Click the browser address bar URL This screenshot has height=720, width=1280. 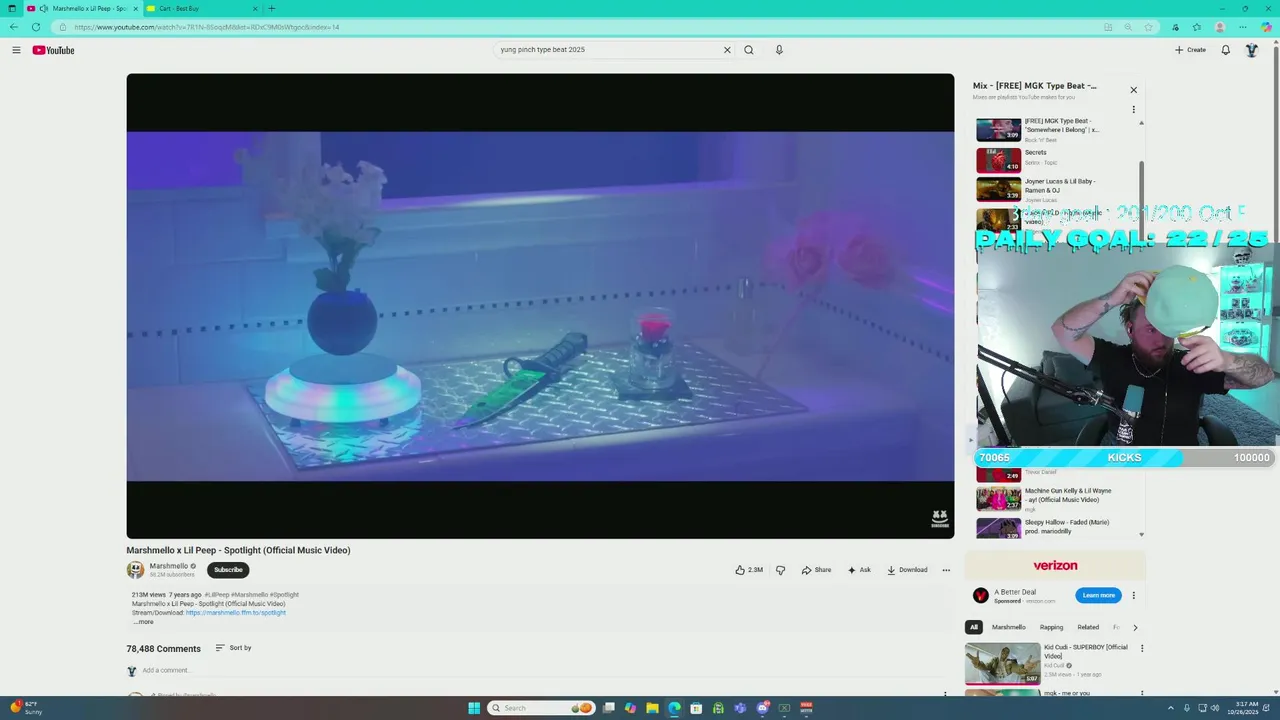click(207, 27)
